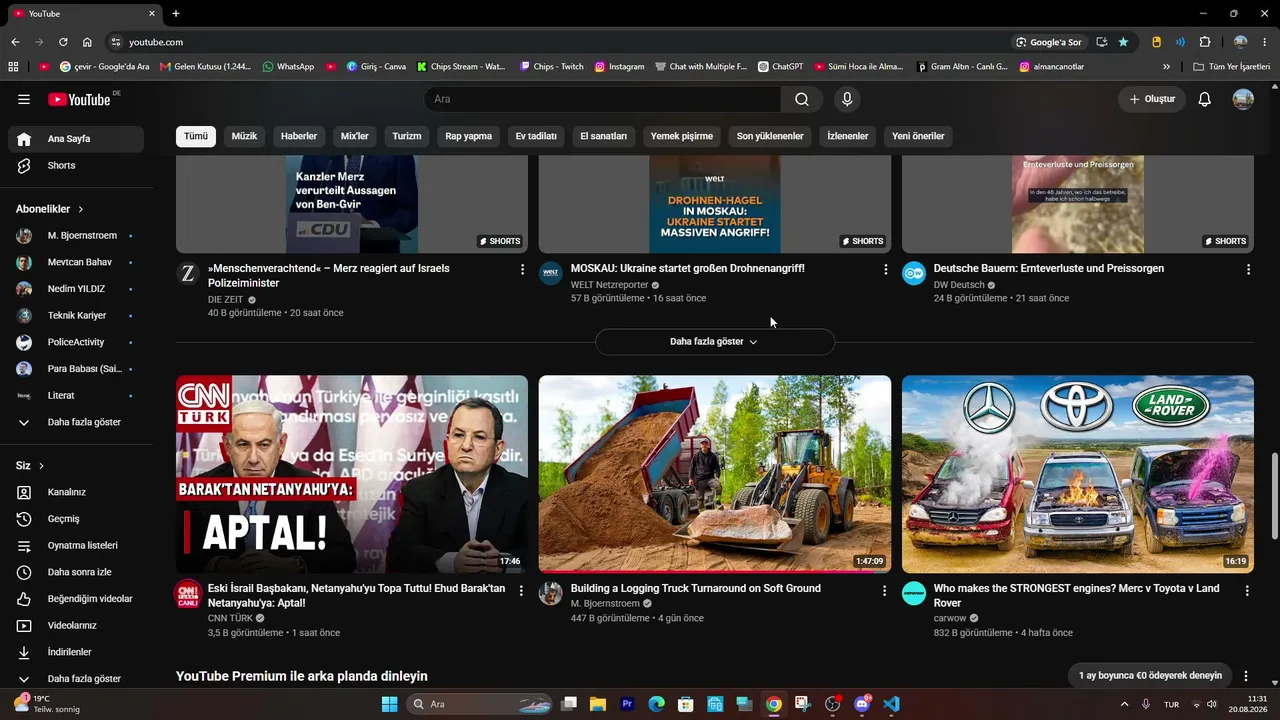Select the Yeni öneriler filter chip
This screenshot has height=720, width=1280.
coord(918,136)
